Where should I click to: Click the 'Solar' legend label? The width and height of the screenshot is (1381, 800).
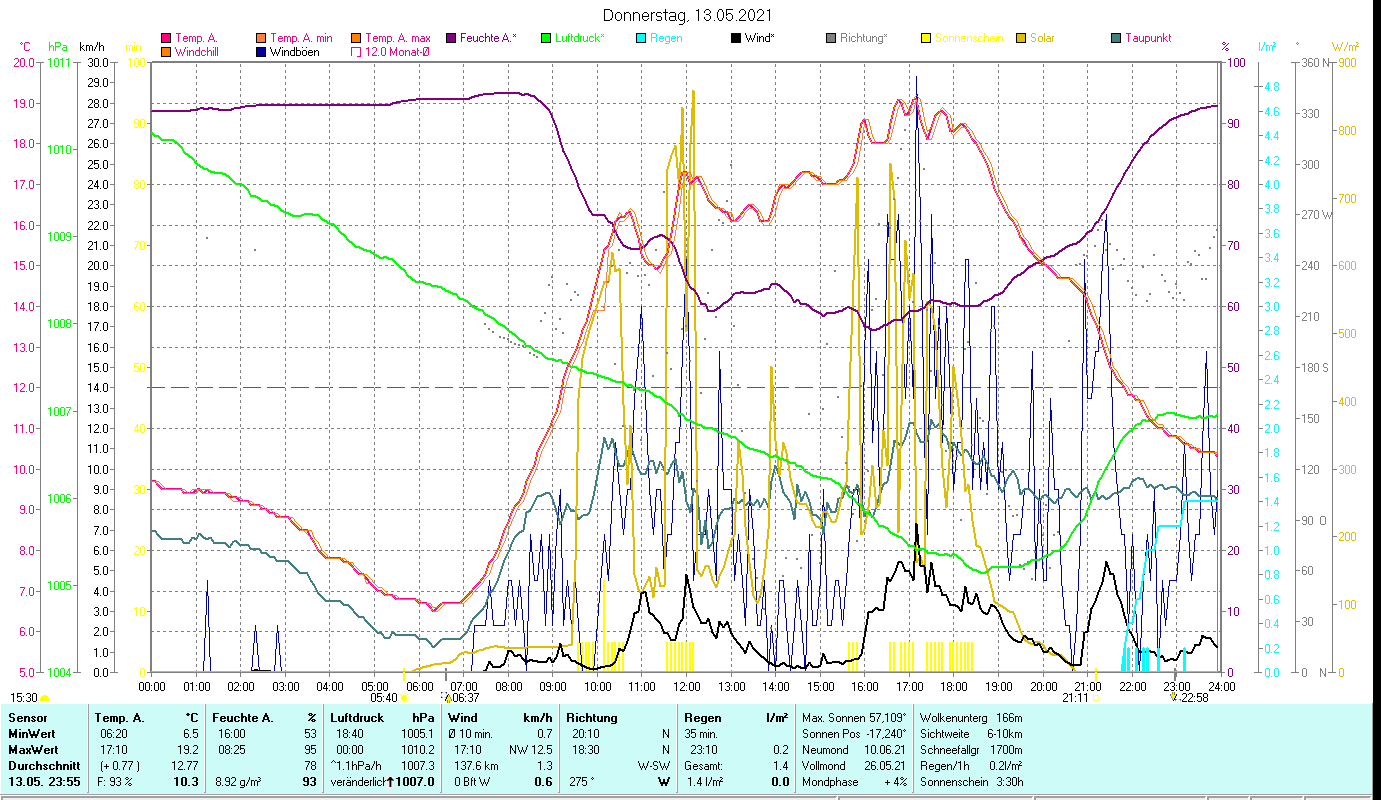coord(1044,38)
